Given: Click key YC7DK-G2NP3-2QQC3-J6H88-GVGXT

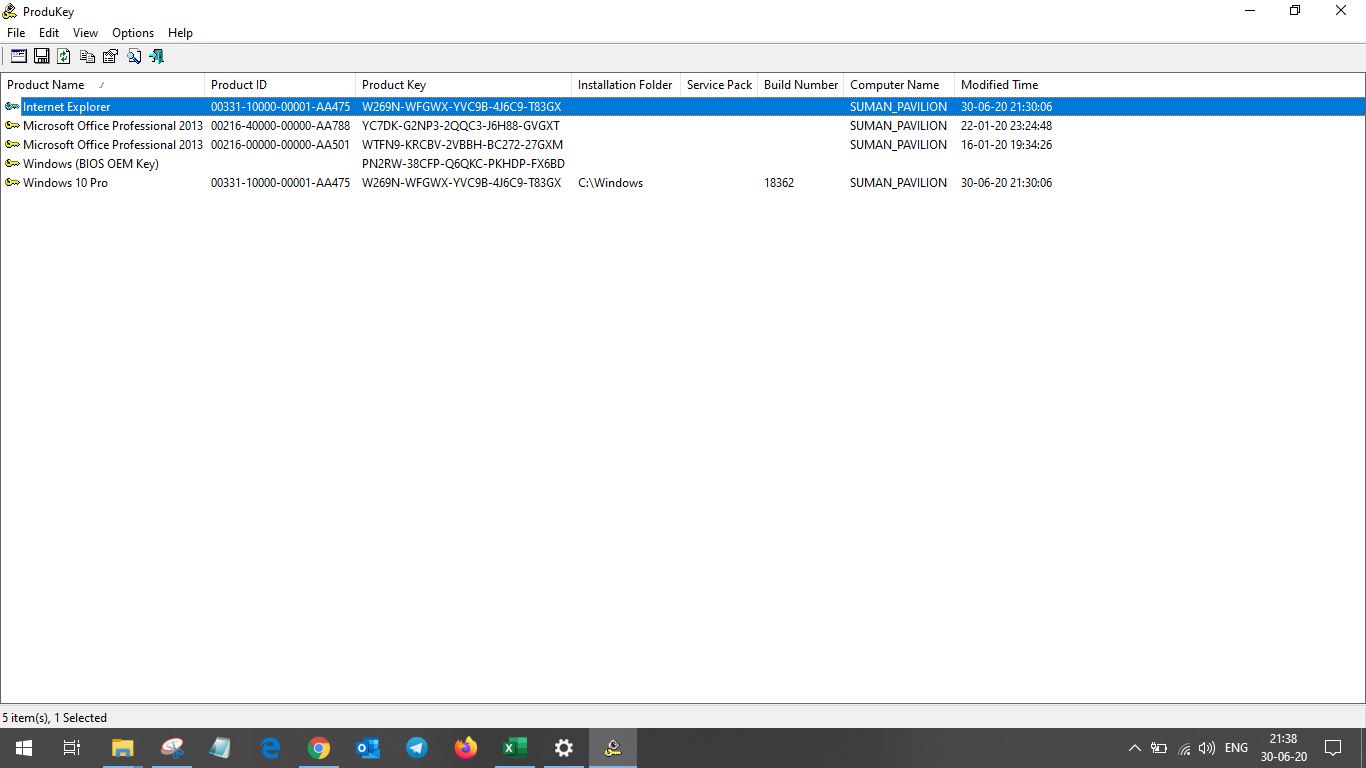Looking at the screenshot, I should click(461, 126).
